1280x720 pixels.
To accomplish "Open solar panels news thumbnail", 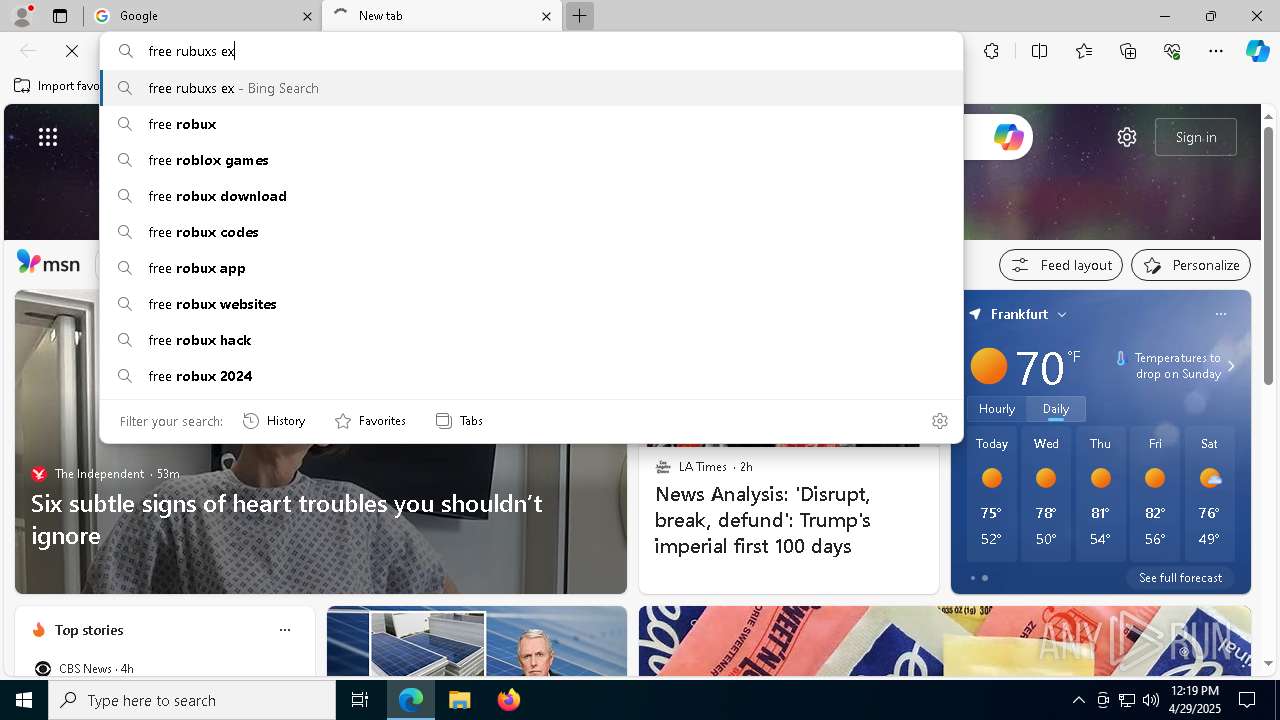I will coord(477,641).
